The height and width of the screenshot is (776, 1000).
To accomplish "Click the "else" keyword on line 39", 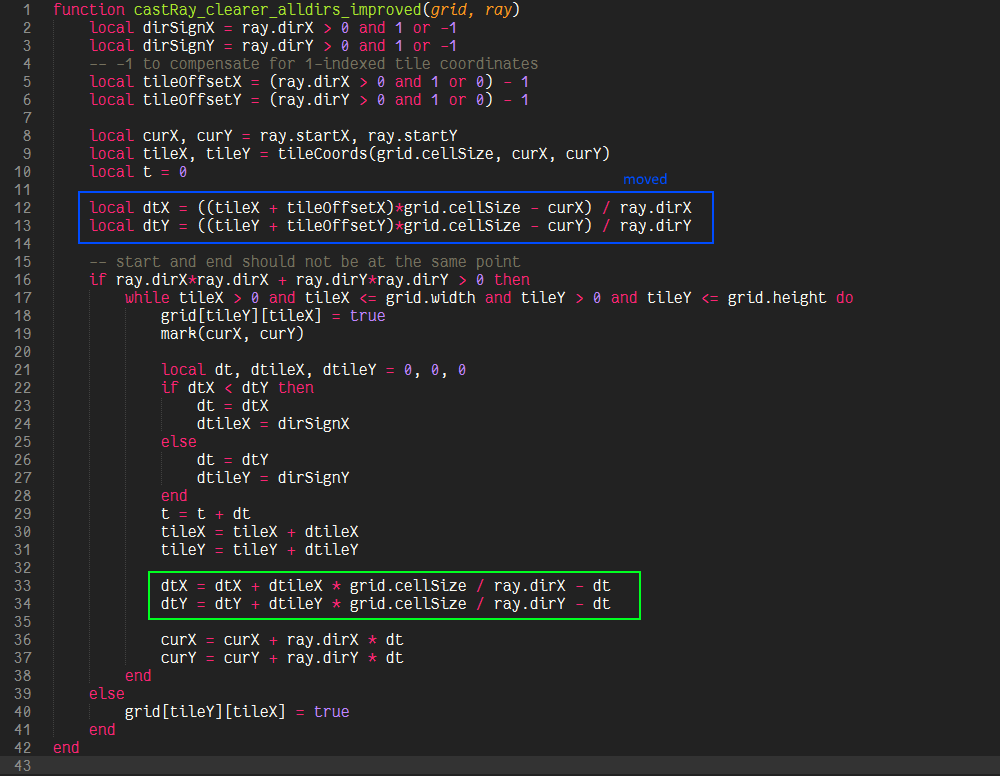I will (x=107, y=694).
